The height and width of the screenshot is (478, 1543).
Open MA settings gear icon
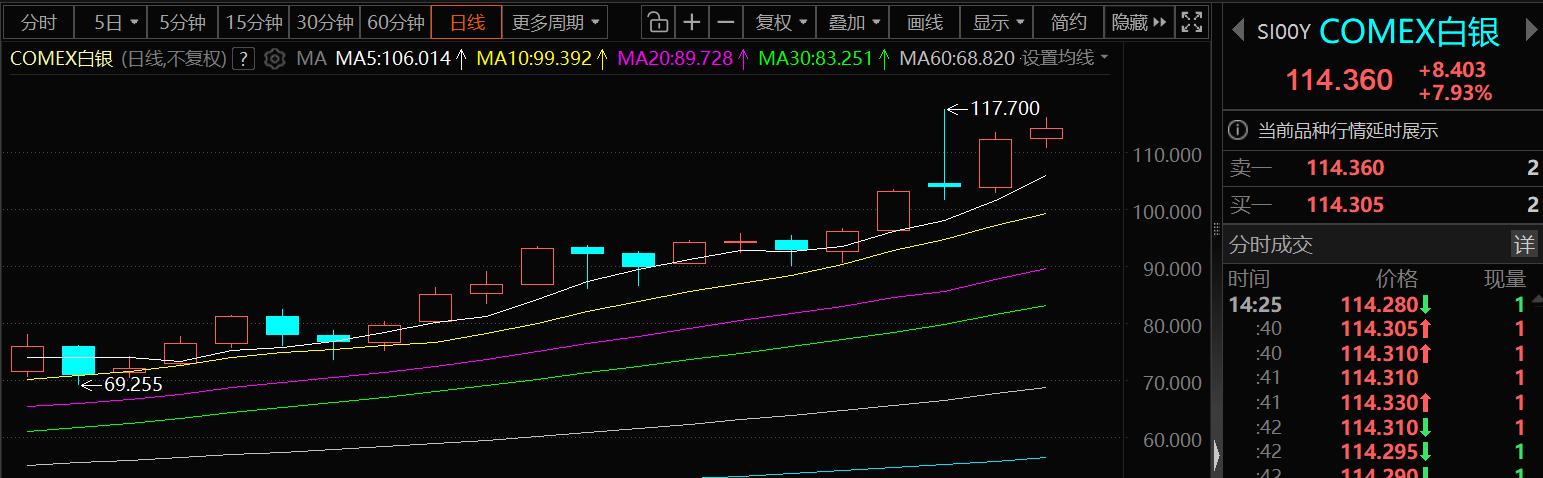click(275, 59)
